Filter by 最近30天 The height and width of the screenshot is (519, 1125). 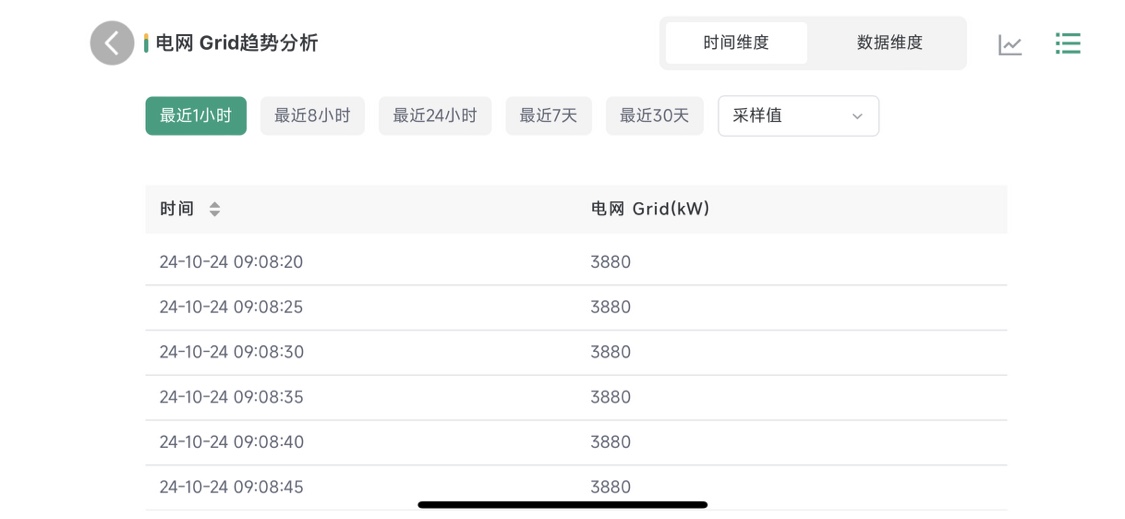click(654, 116)
